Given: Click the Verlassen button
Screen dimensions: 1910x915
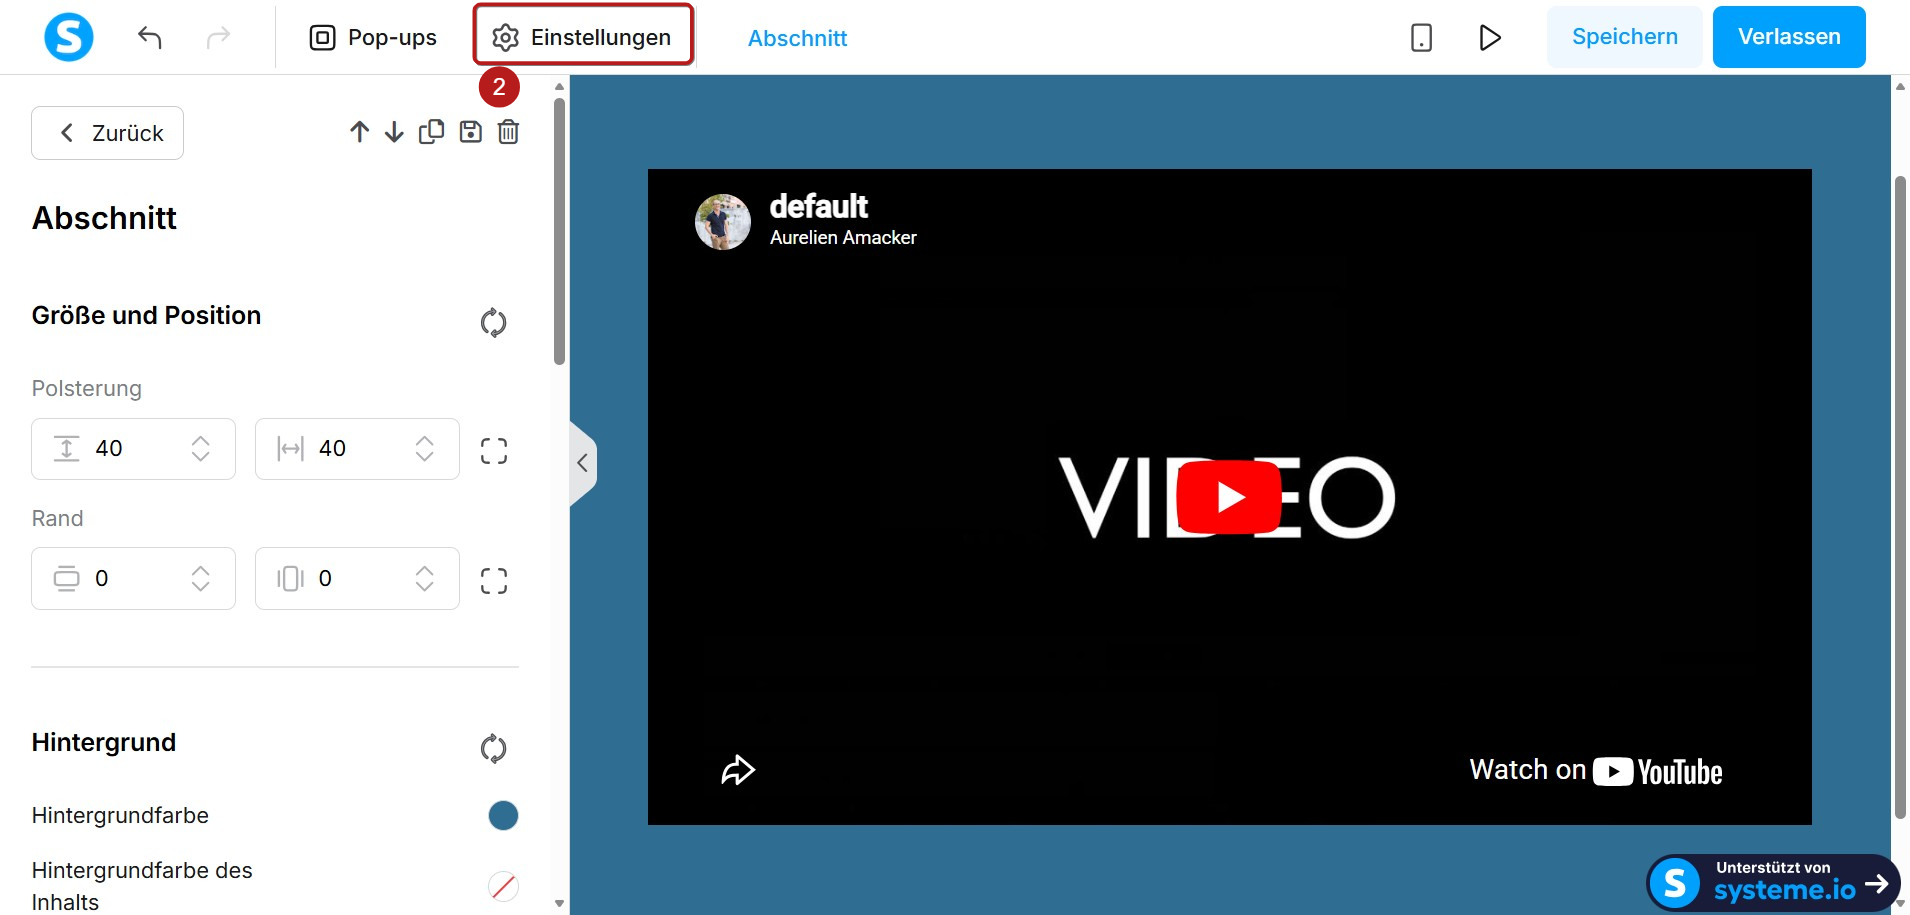Looking at the screenshot, I should tap(1789, 37).
